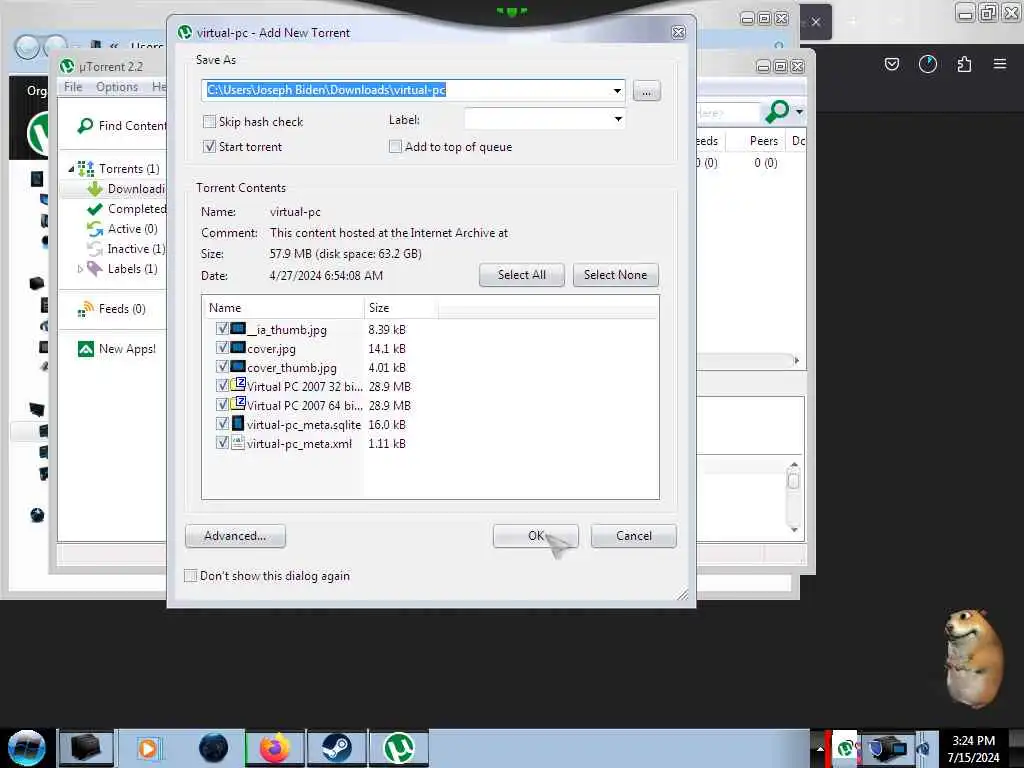Select the Completed checkmark icon
Viewport: 1024px width, 768px height.
[x=95, y=209]
